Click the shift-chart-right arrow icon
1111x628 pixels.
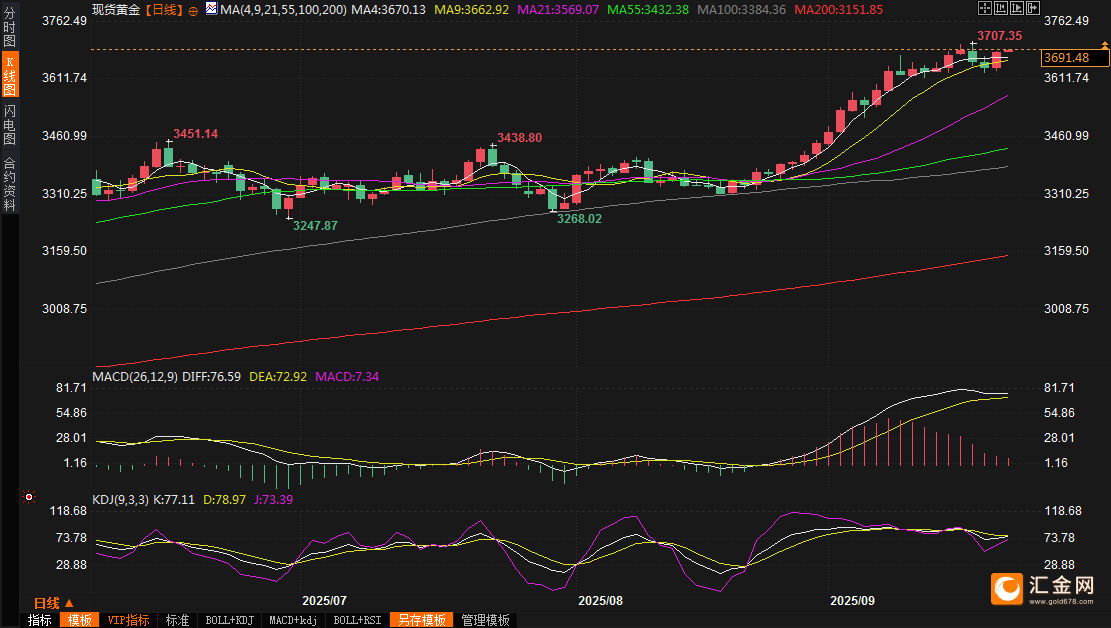tap(1033, 8)
